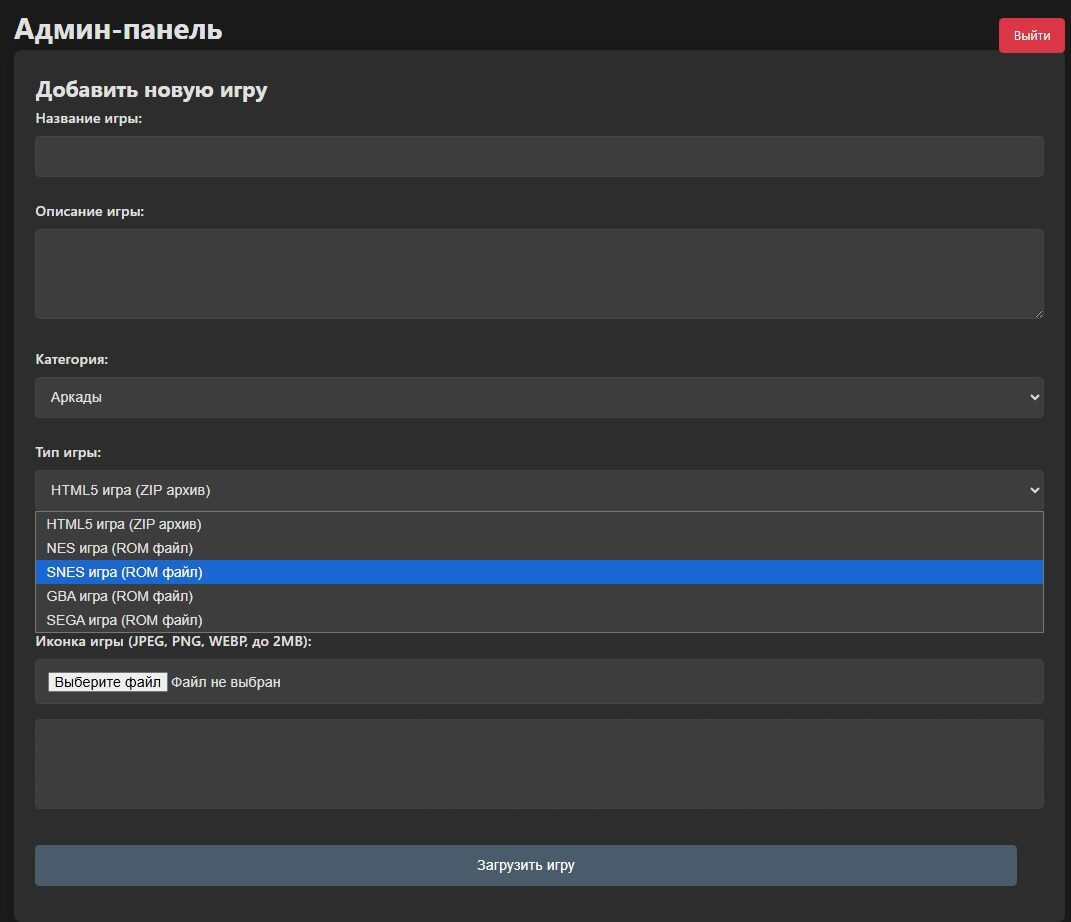Image resolution: width=1071 pixels, height=922 pixels.
Task: Click the Тип игры select box
Action: pos(539,490)
